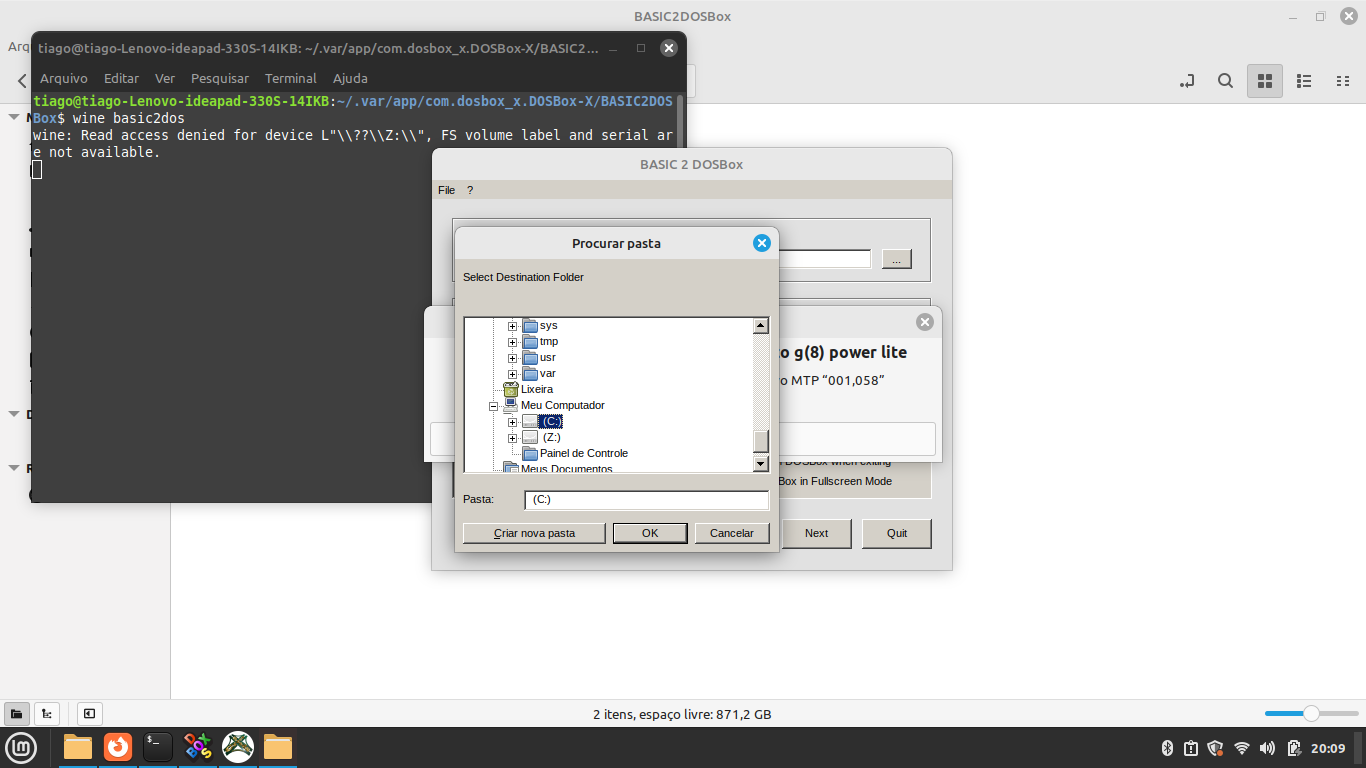
Task: Expand the sys folder node
Action: pos(513,326)
